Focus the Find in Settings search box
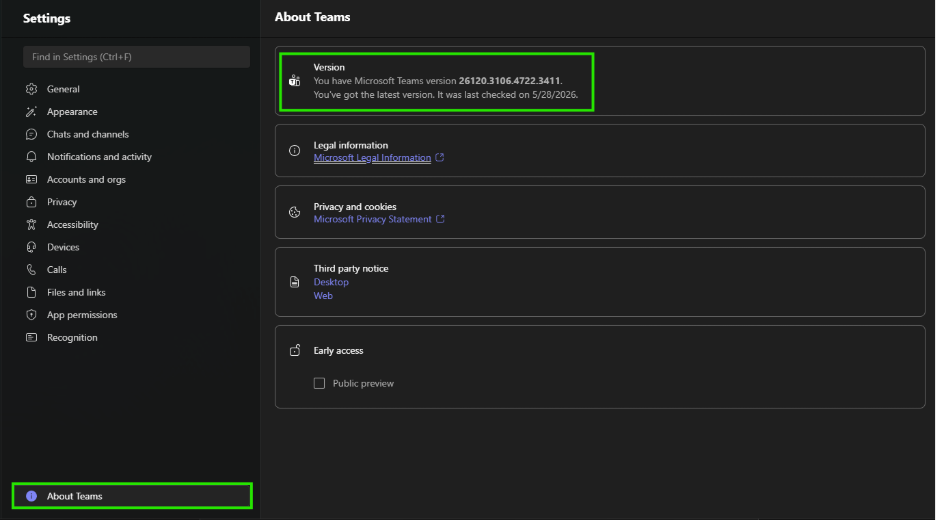 136,57
